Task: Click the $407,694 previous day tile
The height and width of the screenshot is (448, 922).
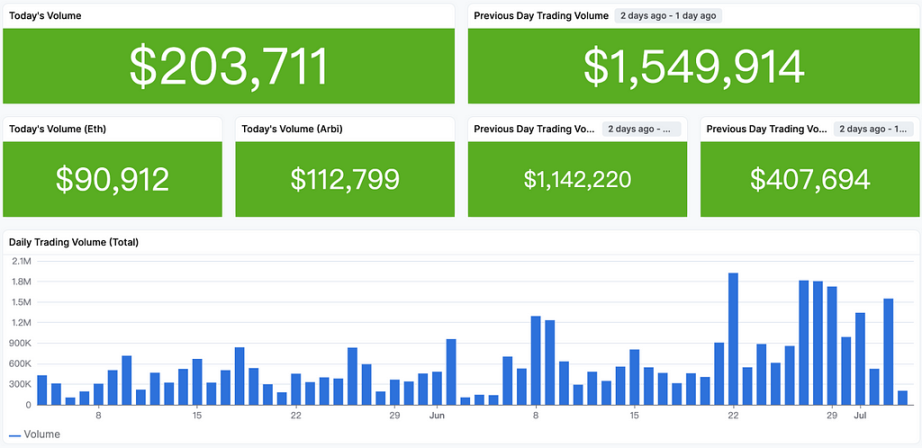Action: [810, 179]
